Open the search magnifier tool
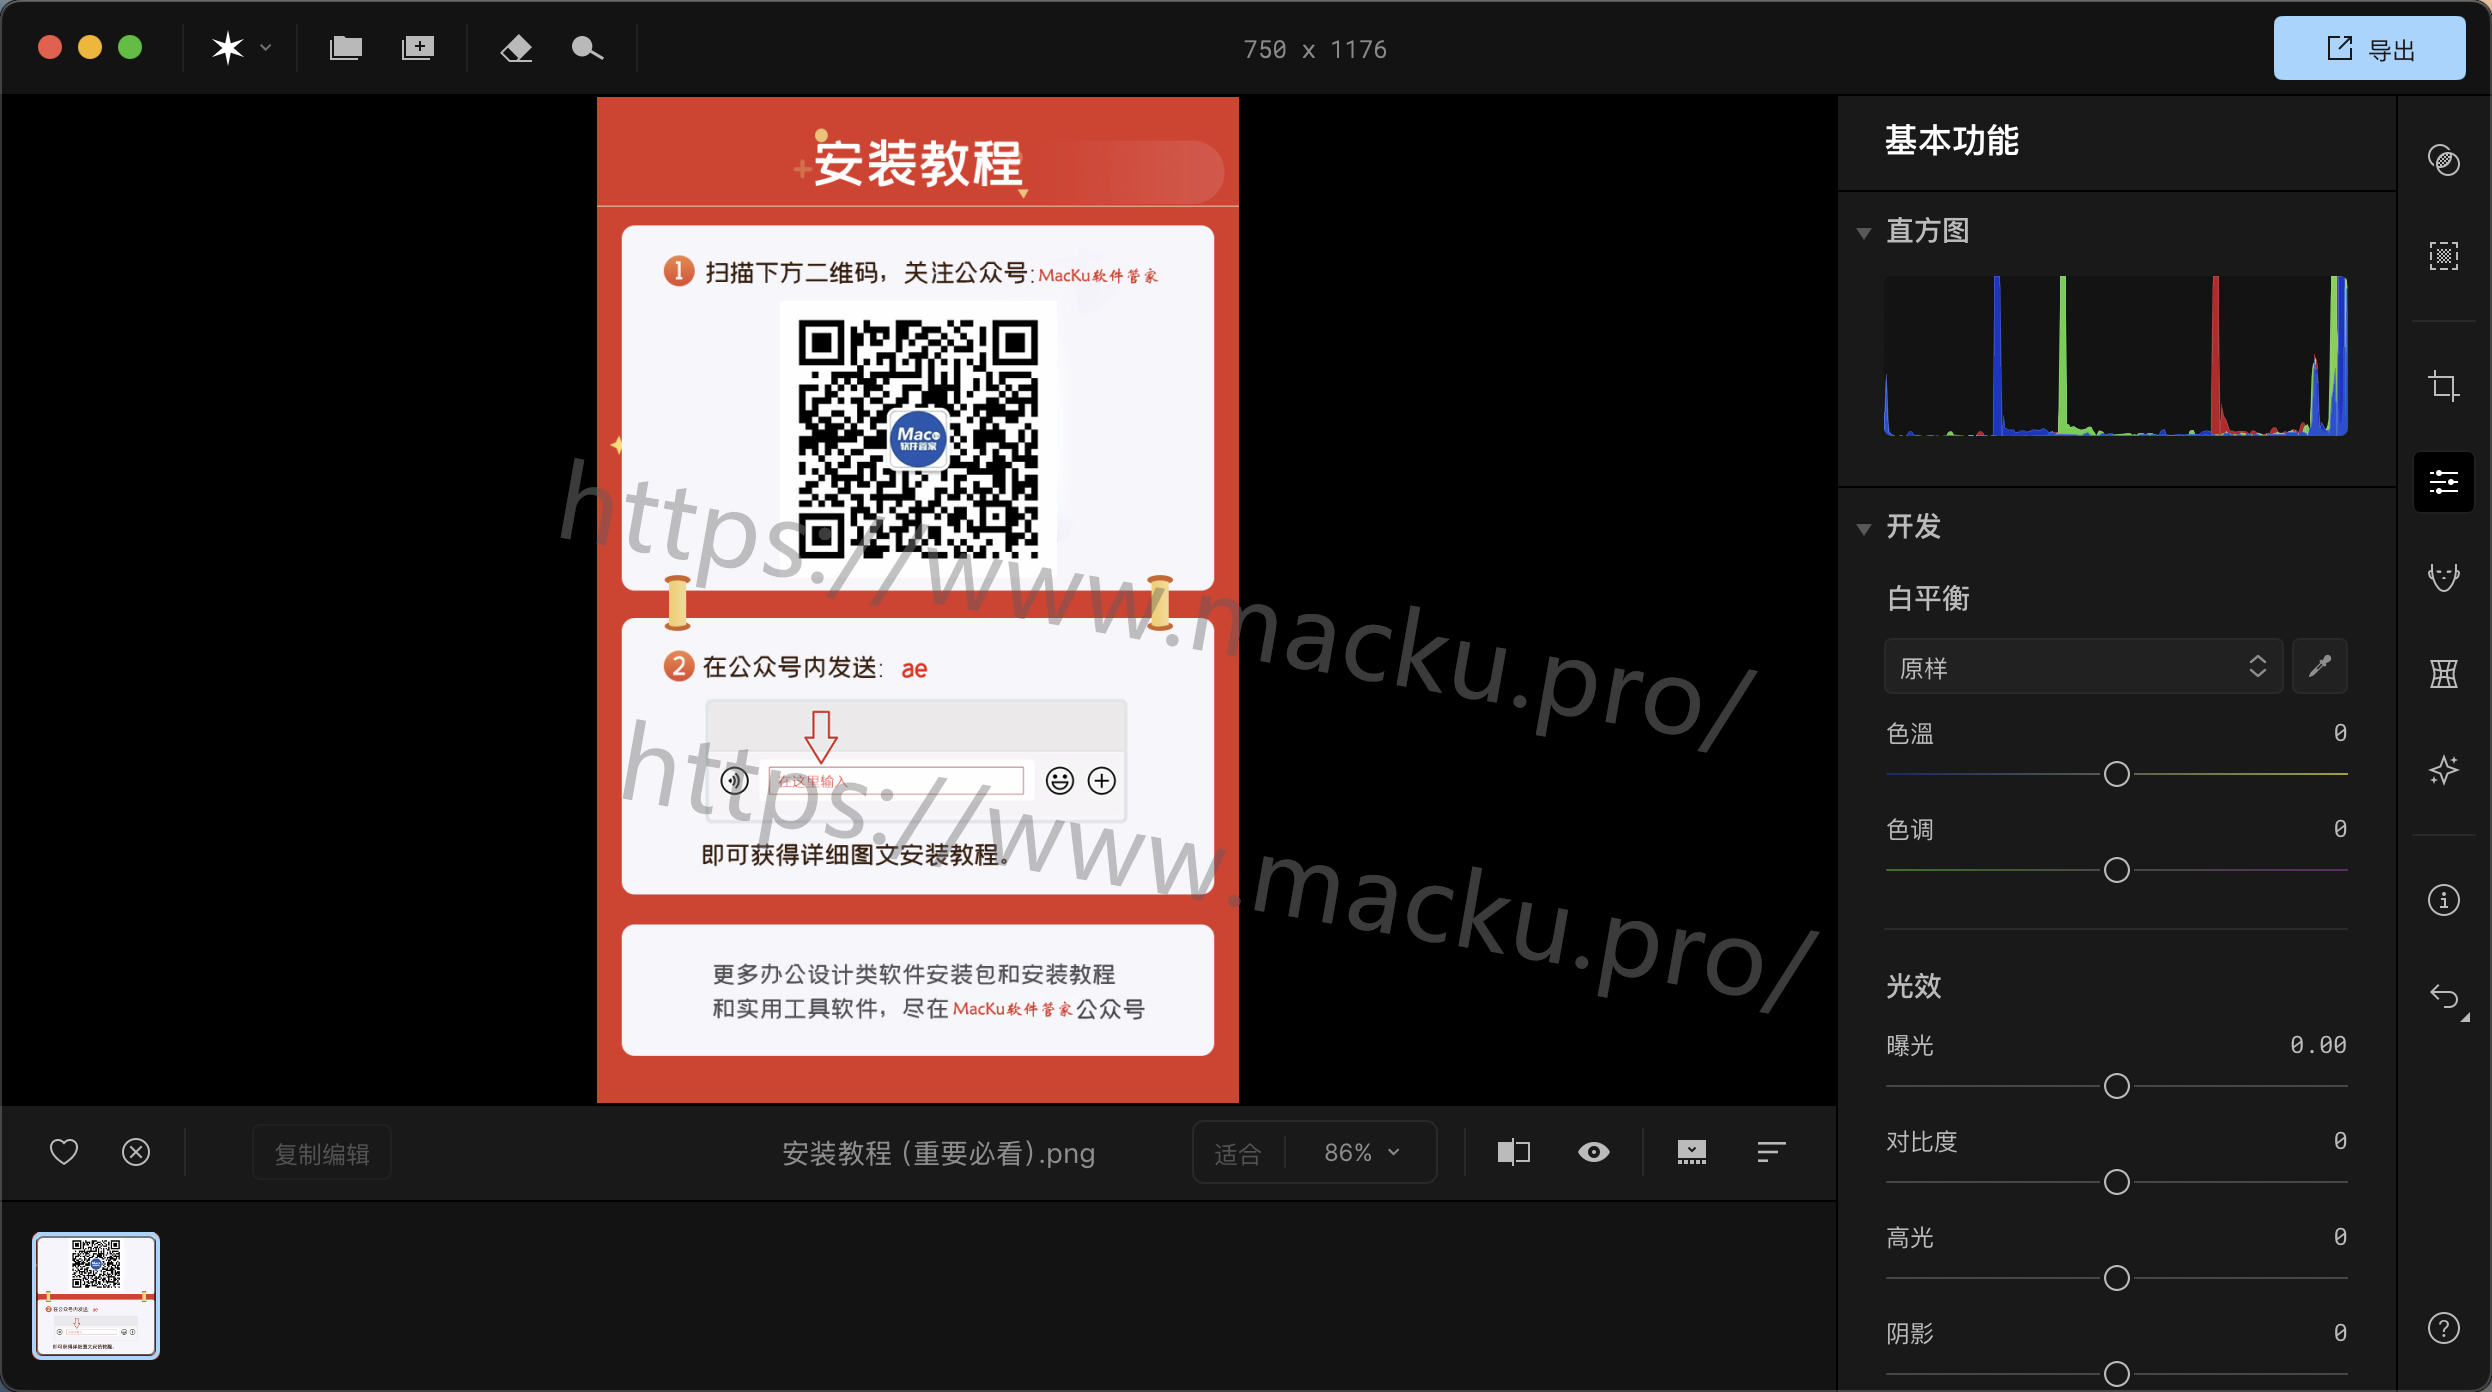Viewport: 2492px width, 1392px height. pos(587,48)
